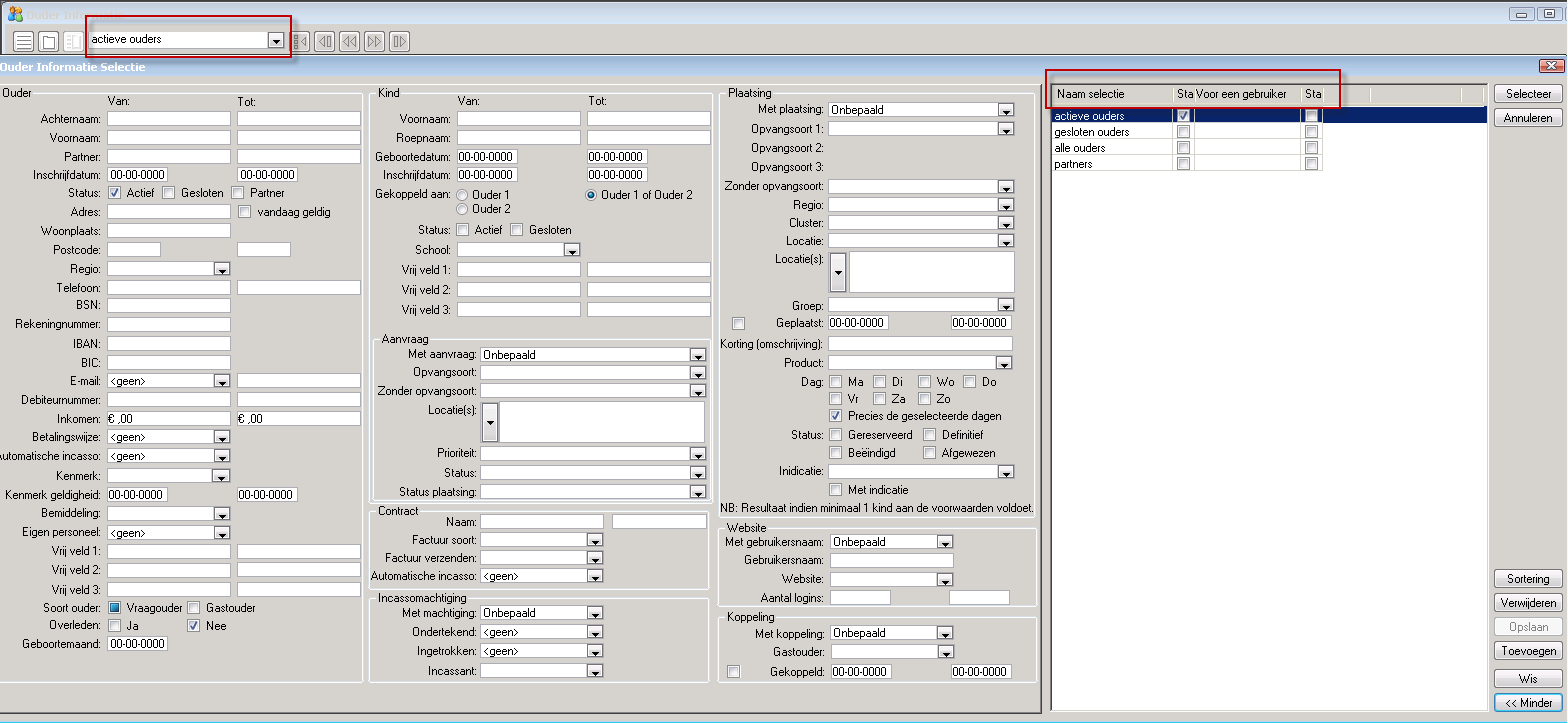Tick the 'vandaag geldig' checkbox
Image resolution: width=1568 pixels, height=723 pixels.
pos(245,212)
